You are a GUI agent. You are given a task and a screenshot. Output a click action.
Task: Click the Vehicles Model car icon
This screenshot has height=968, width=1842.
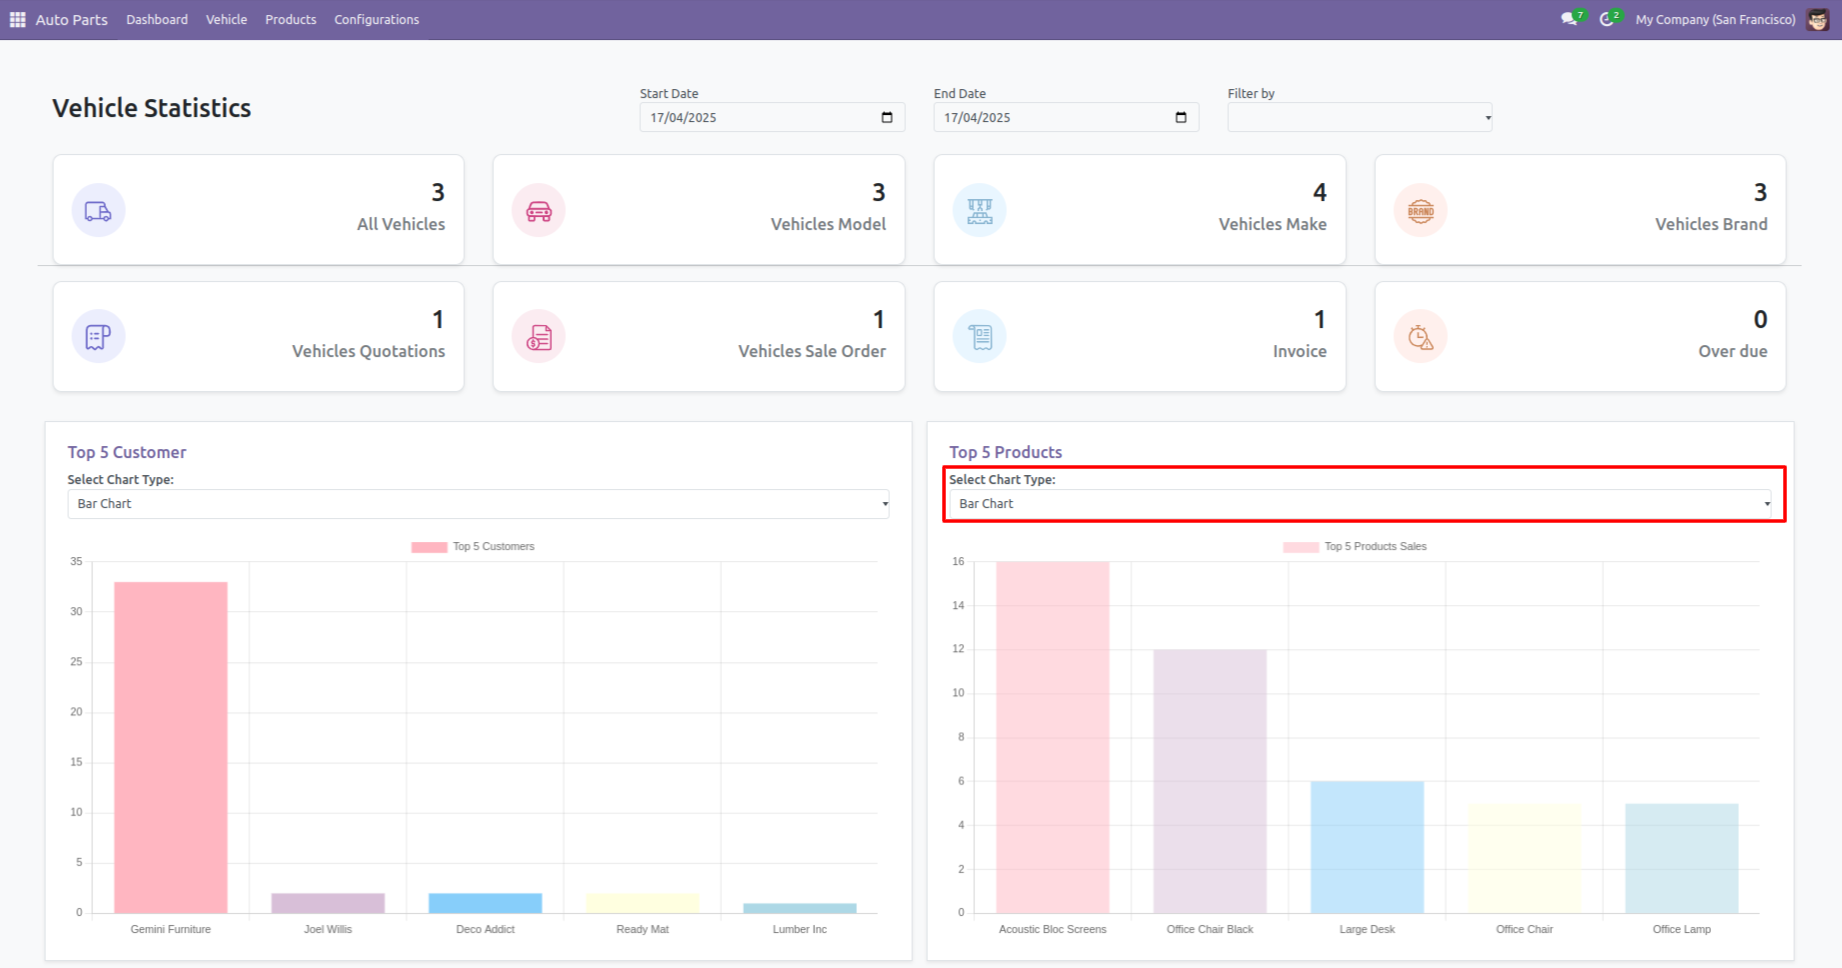(x=539, y=211)
